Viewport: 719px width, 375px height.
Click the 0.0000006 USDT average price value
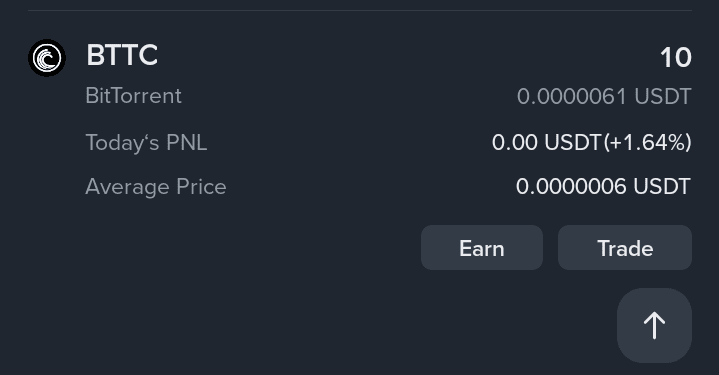click(x=603, y=187)
